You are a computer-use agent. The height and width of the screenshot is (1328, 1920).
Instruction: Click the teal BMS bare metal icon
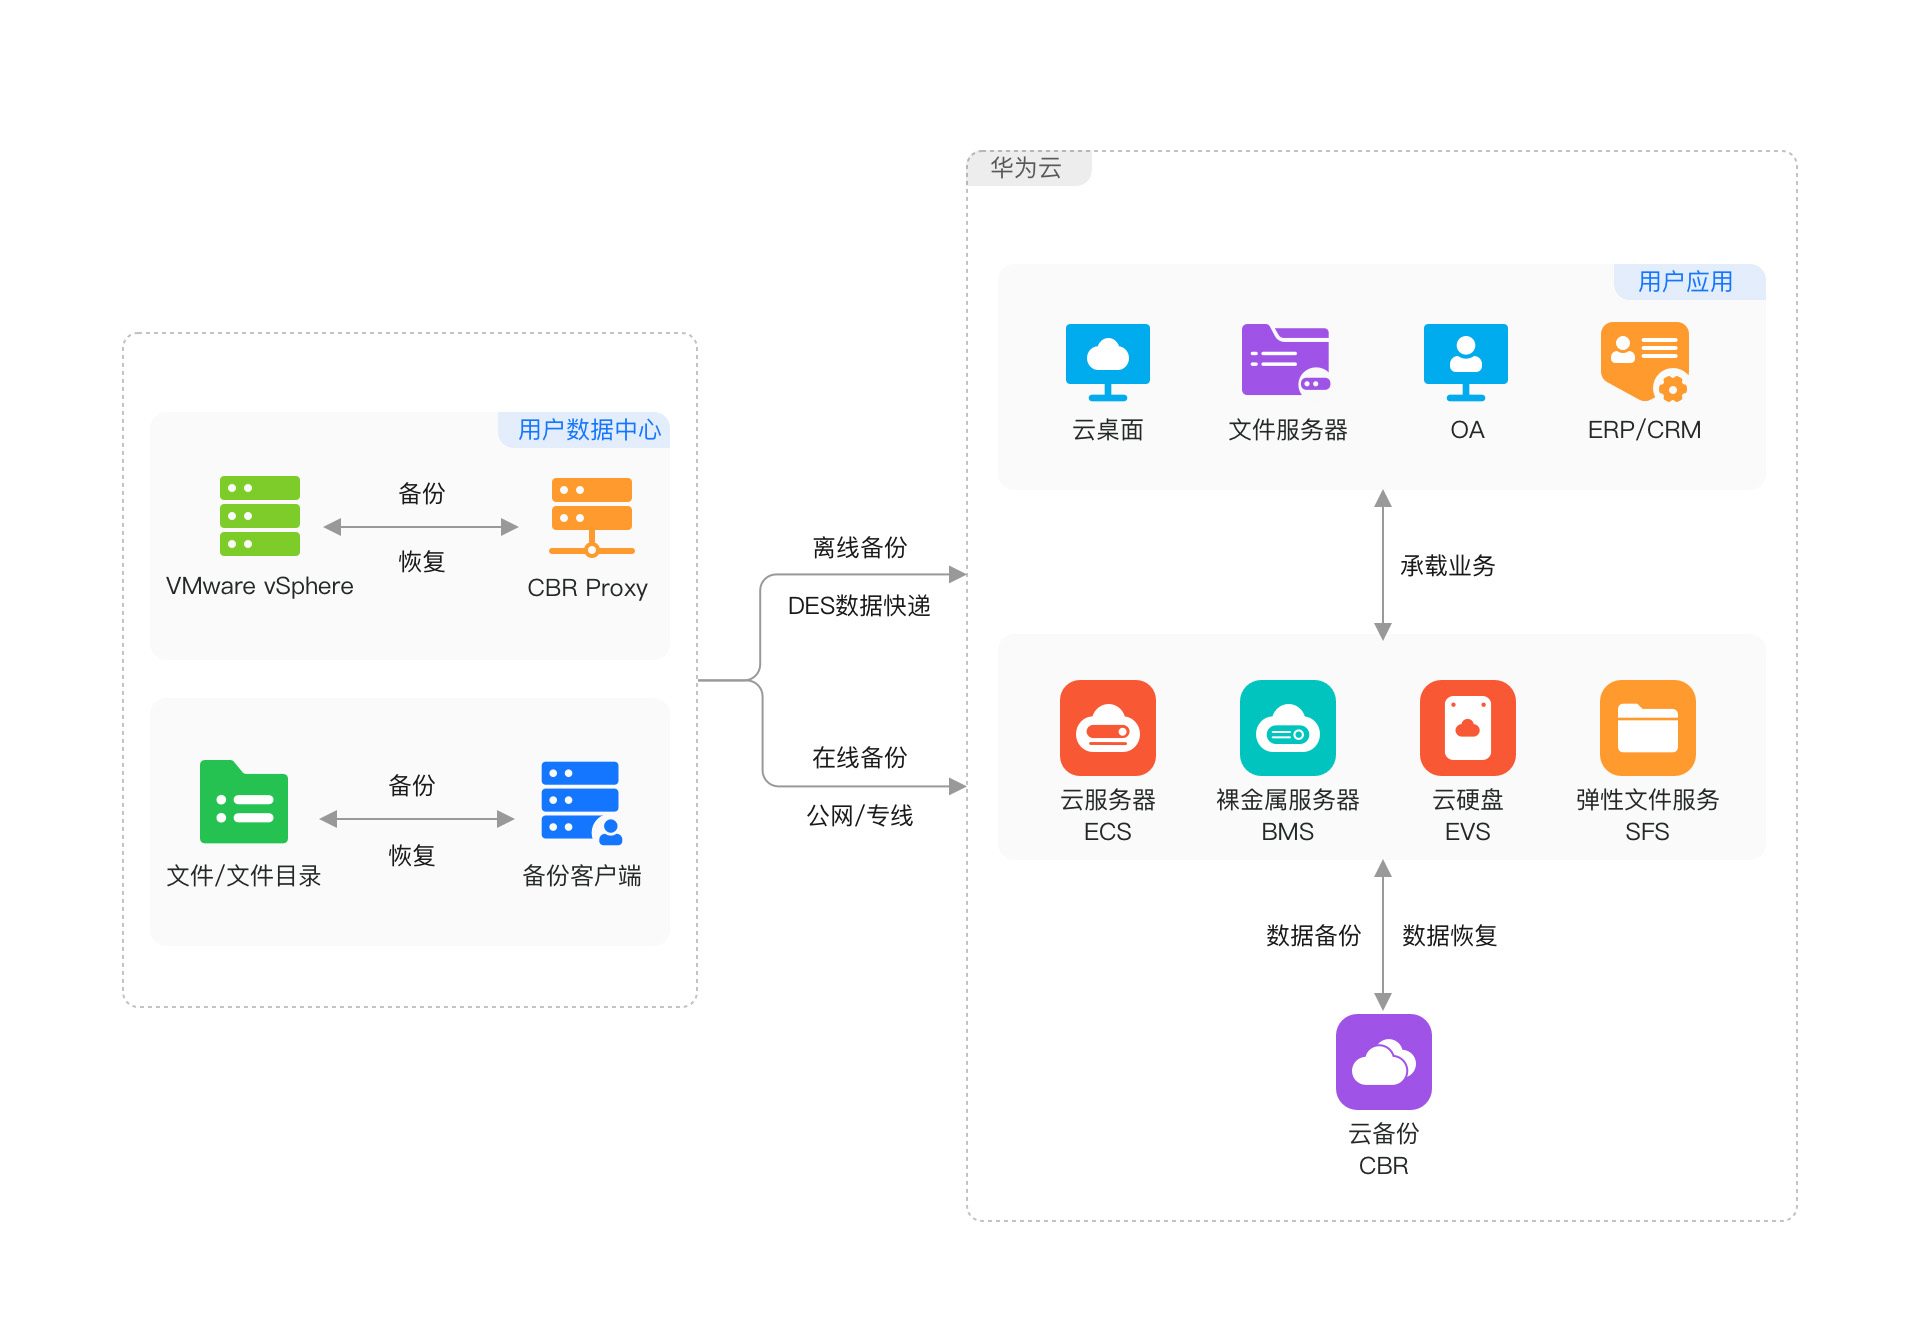(1287, 728)
